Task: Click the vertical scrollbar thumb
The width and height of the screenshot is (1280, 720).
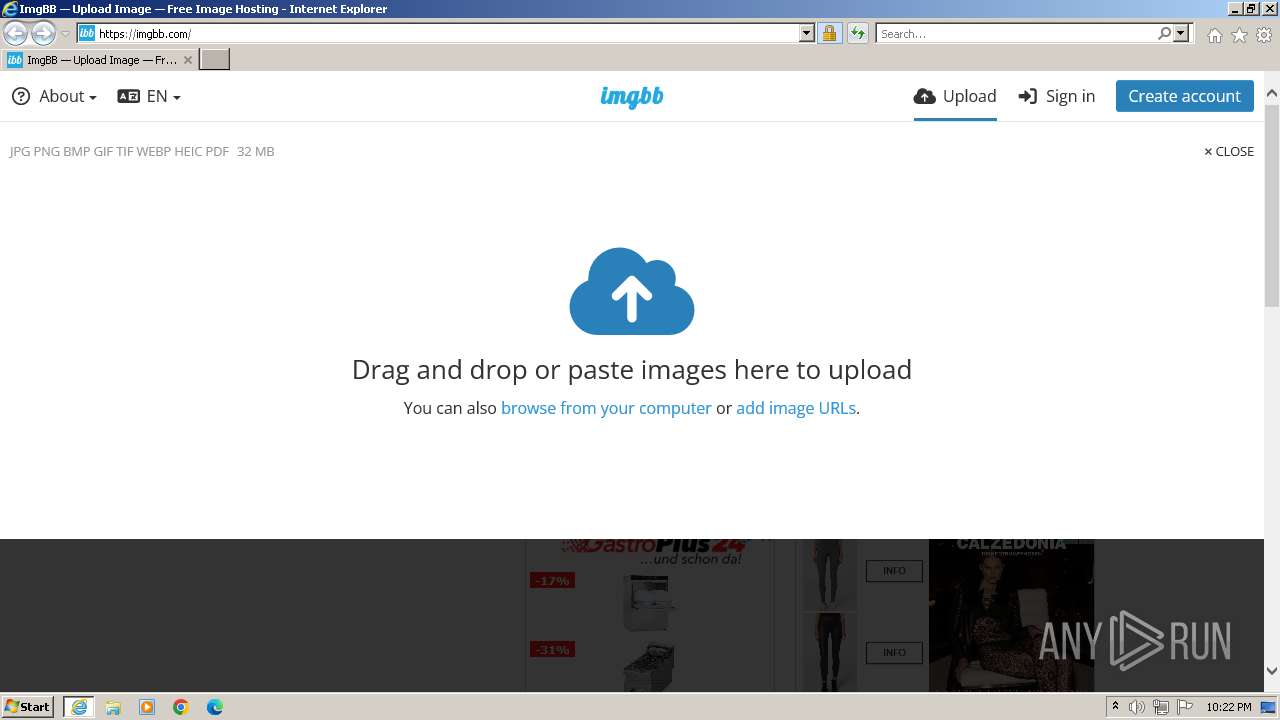Action: click(x=1272, y=205)
